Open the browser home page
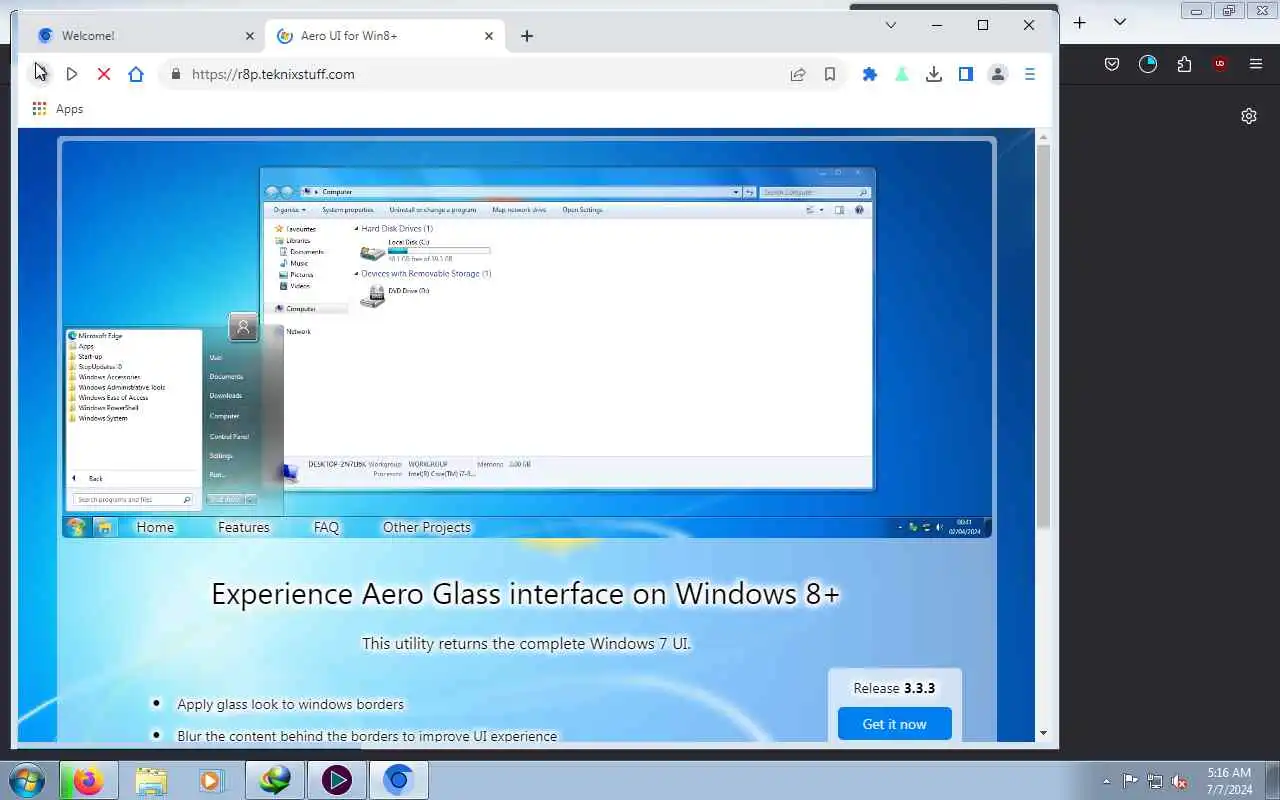The height and width of the screenshot is (800, 1280). click(136, 74)
